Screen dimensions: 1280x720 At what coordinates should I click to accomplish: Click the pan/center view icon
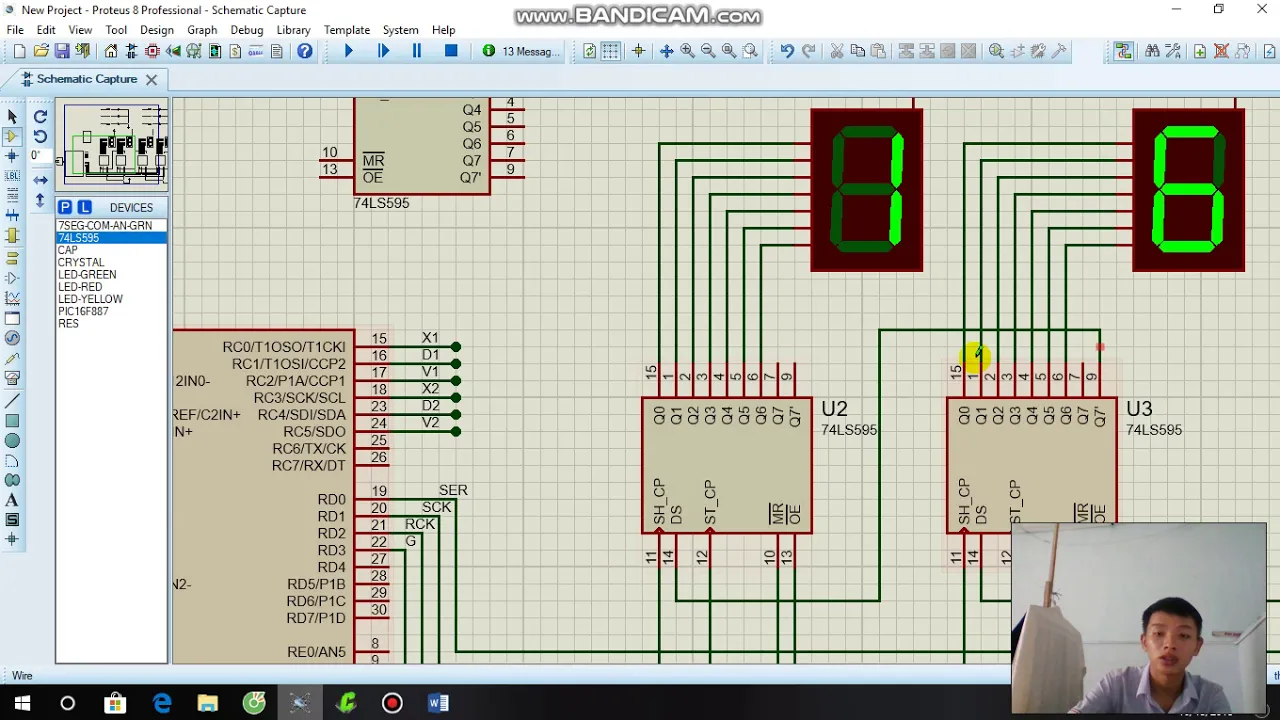[x=666, y=51]
